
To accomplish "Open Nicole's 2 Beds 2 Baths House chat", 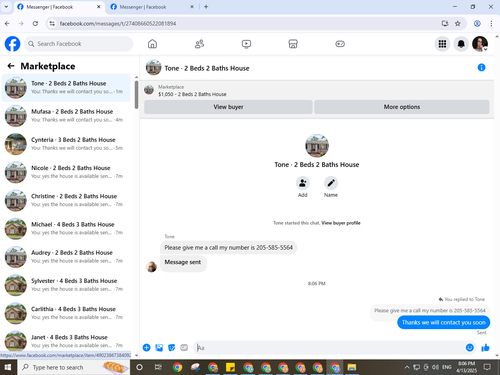I will pyautogui.click(x=66, y=172).
